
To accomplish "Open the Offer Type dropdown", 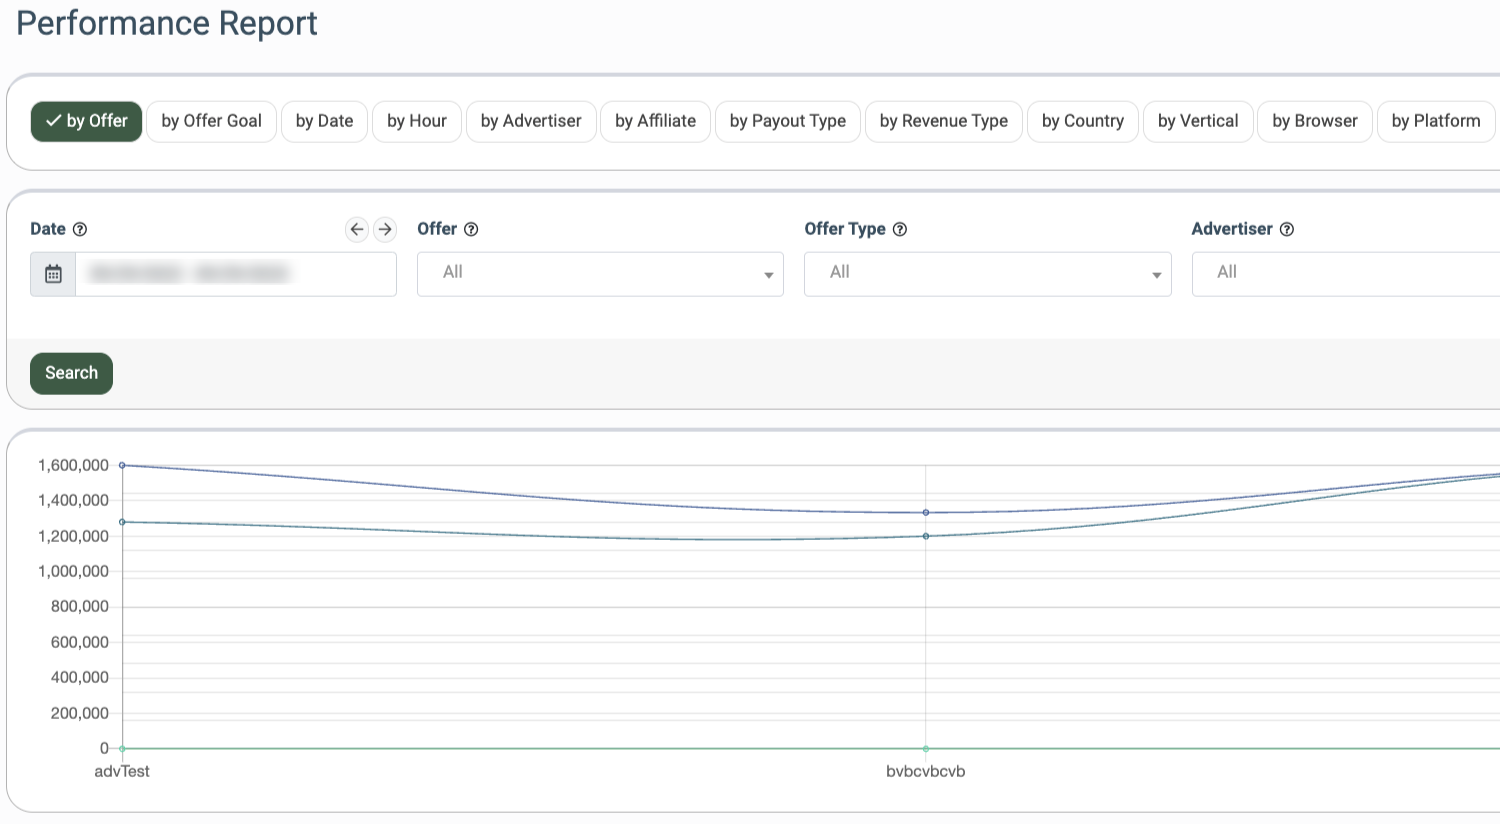I will pos(988,274).
